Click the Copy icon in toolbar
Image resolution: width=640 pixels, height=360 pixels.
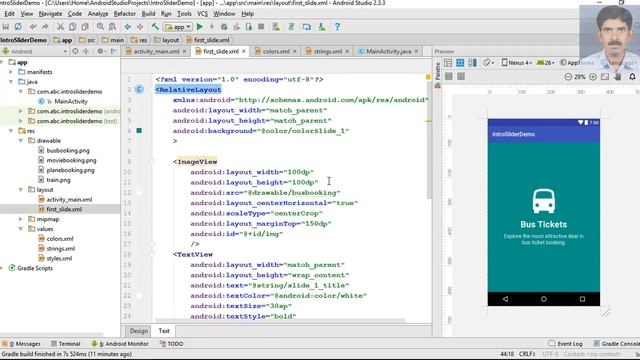(x=73, y=27)
